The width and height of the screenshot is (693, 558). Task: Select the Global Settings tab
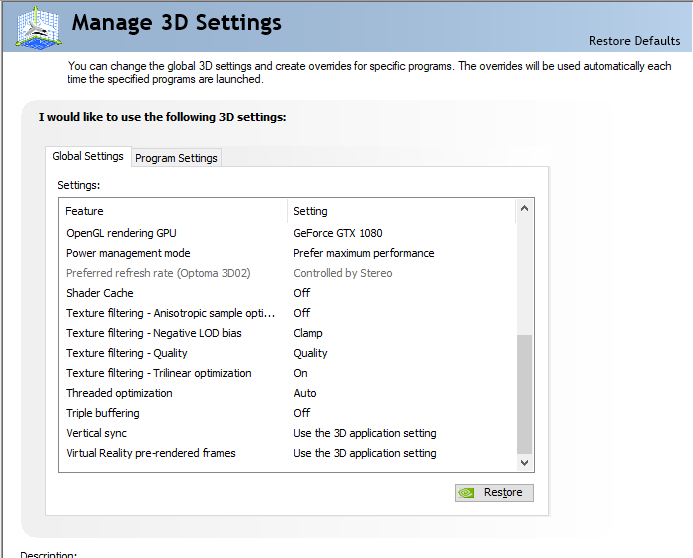point(88,156)
